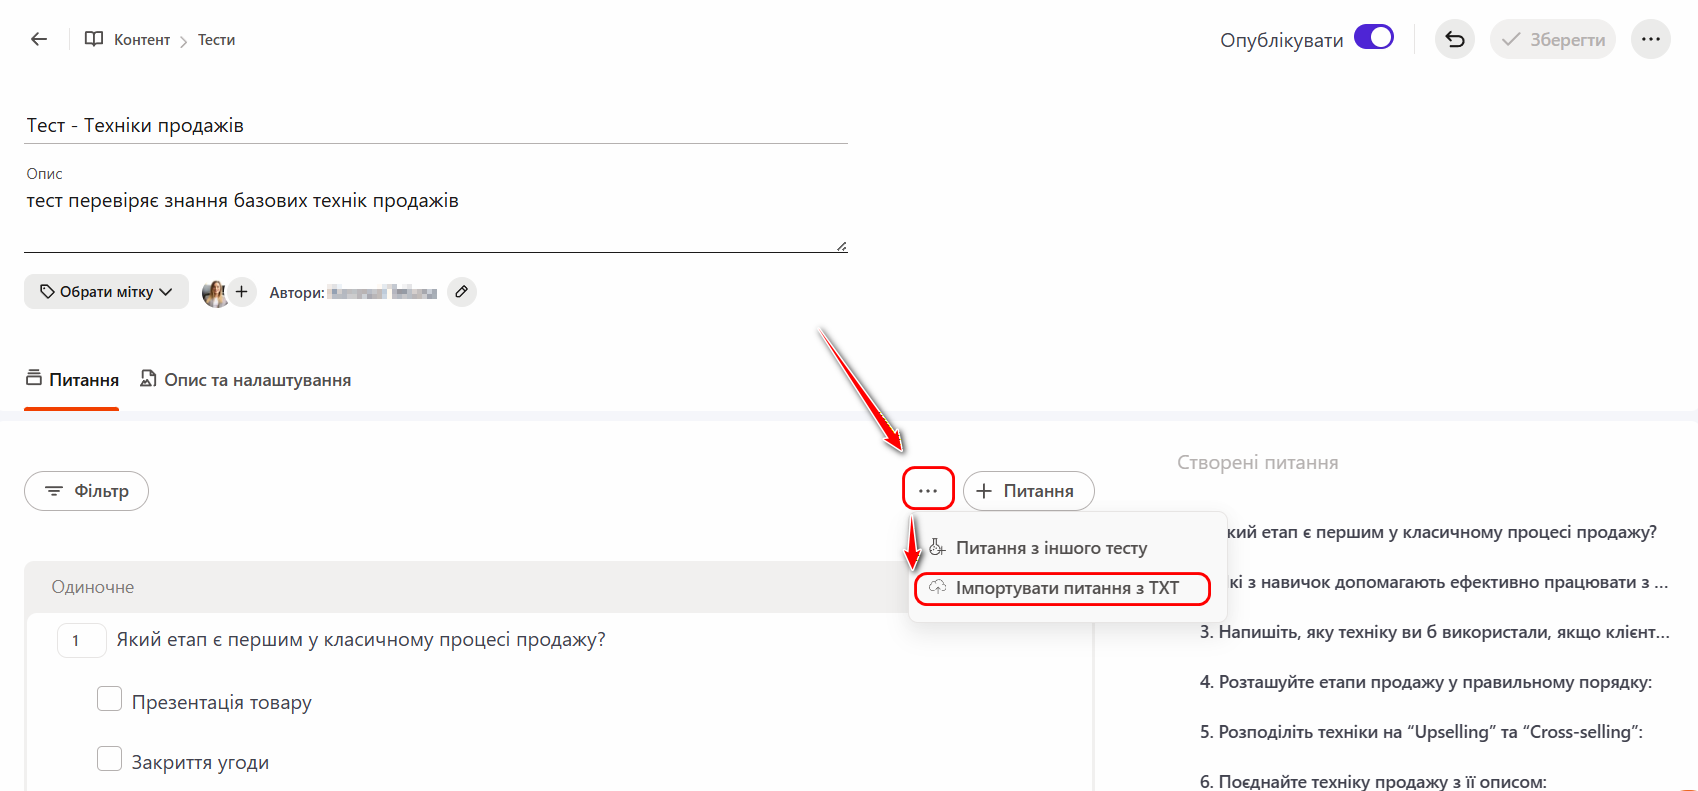Open the Фільтр filter options

pos(87,491)
